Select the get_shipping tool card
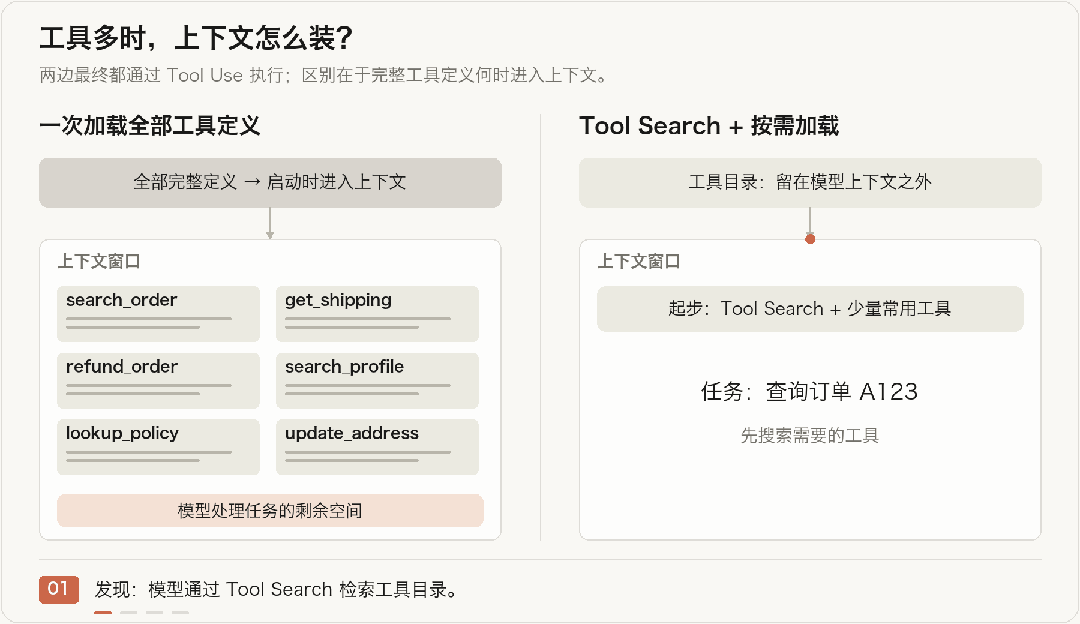 click(377, 313)
